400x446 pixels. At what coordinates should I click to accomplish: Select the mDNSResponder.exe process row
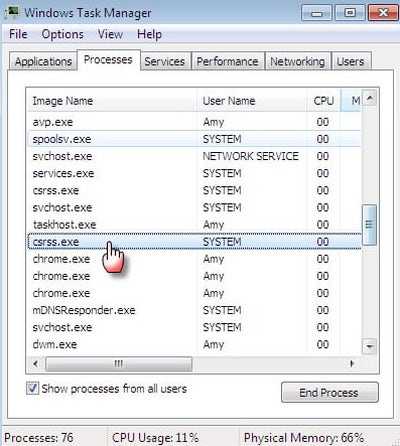pyautogui.click(x=194, y=310)
